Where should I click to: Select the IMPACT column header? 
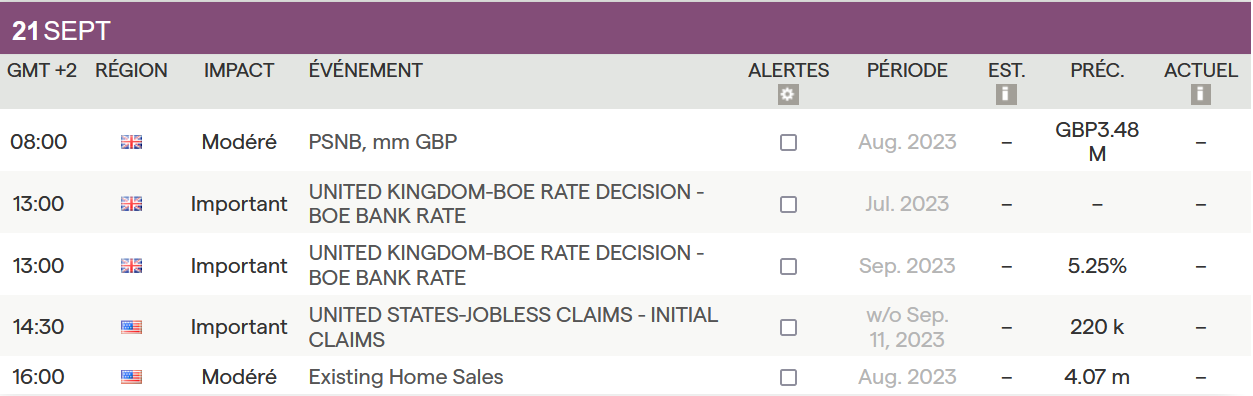[239, 71]
